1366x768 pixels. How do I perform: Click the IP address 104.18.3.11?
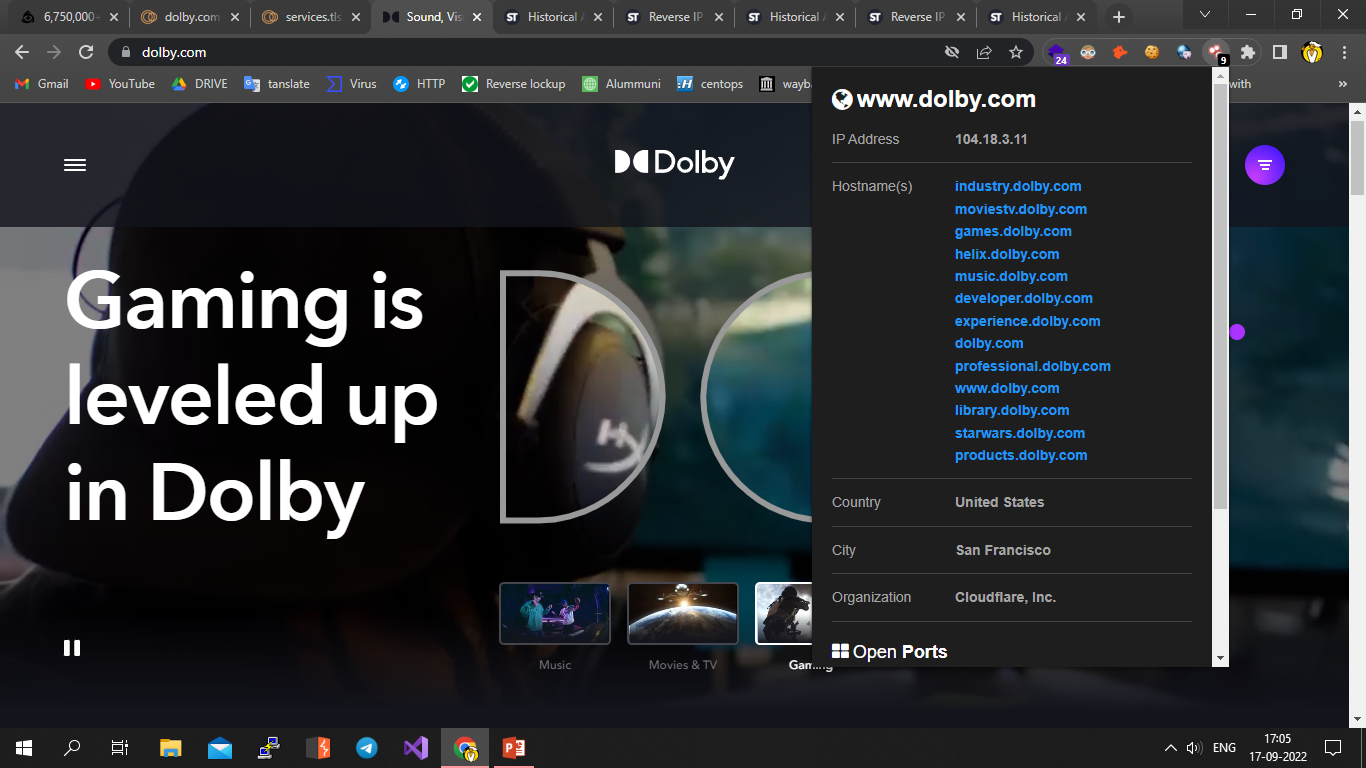[x=991, y=139]
